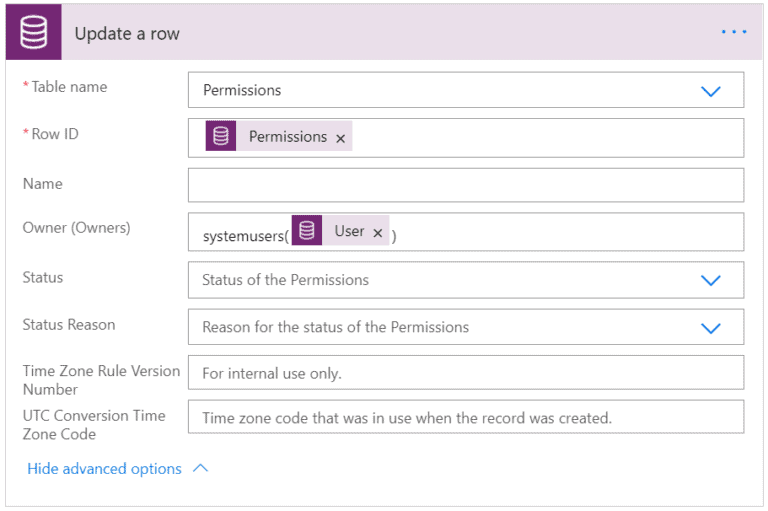This screenshot has height=511, width=768.
Task: Click the UTC Conversion Time Zone Code field
Action: [x=465, y=417]
